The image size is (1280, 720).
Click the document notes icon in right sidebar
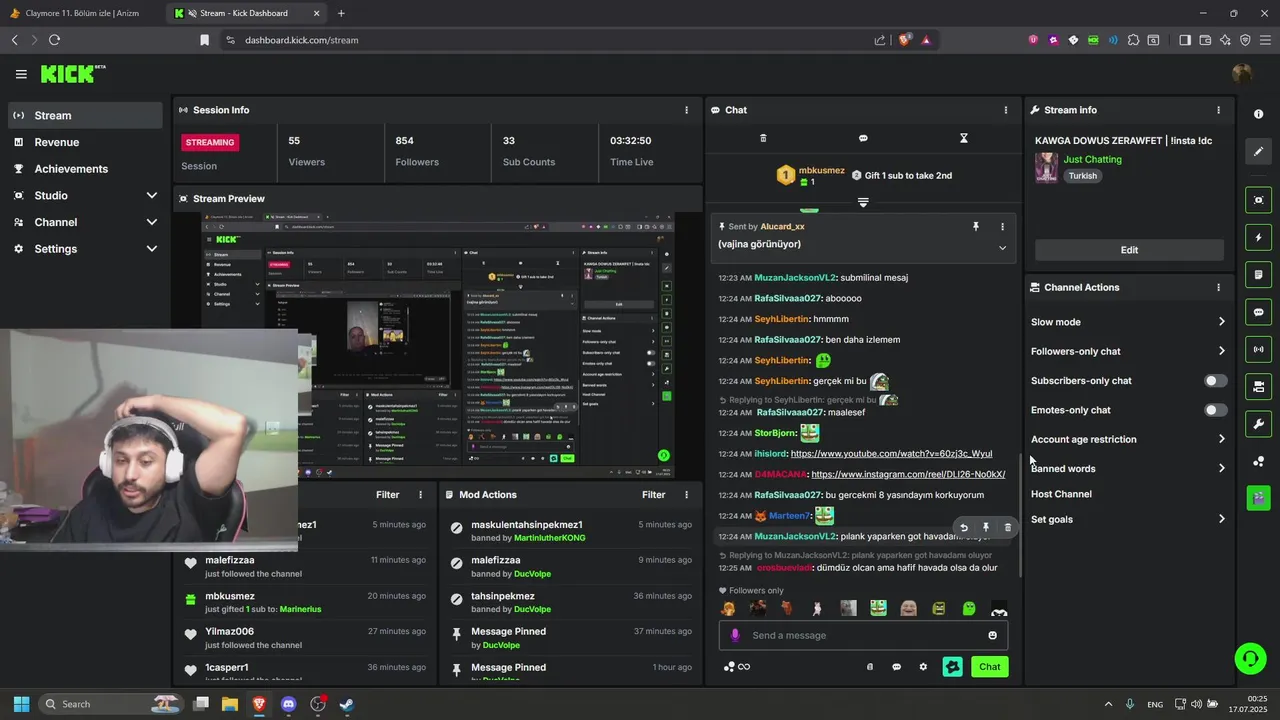1258,275
